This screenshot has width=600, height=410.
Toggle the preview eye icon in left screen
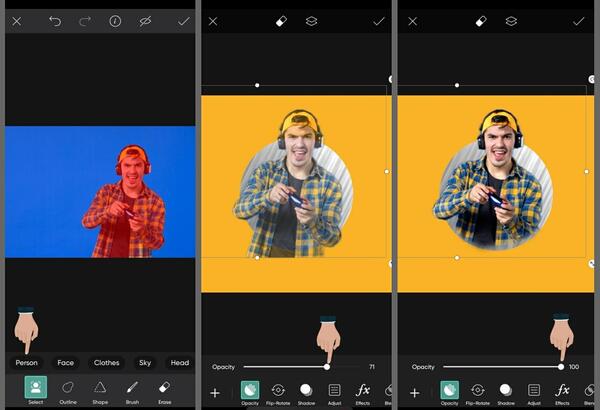click(x=145, y=21)
